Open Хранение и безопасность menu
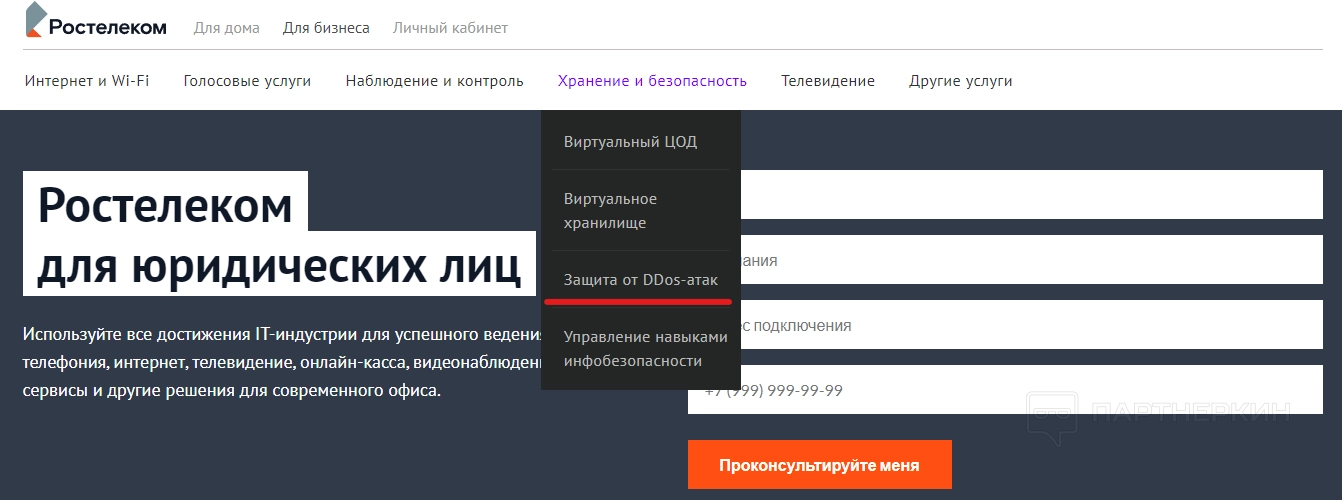 652,81
